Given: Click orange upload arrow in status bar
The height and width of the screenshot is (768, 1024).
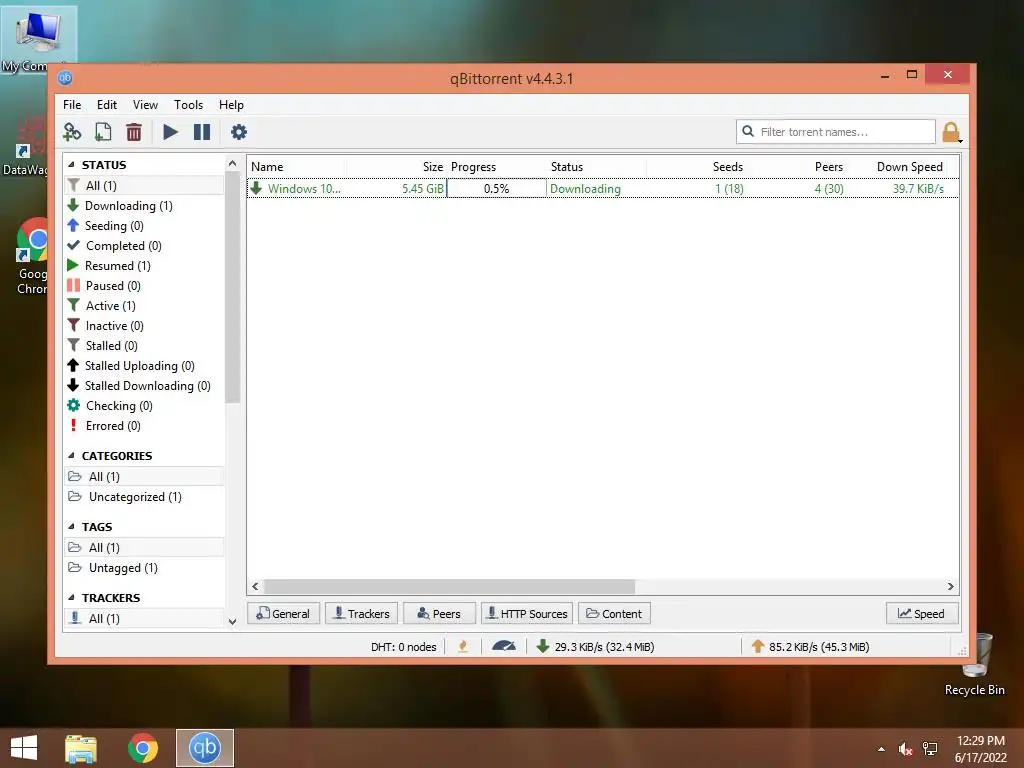Looking at the screenshot, I should tap(758, 647).
